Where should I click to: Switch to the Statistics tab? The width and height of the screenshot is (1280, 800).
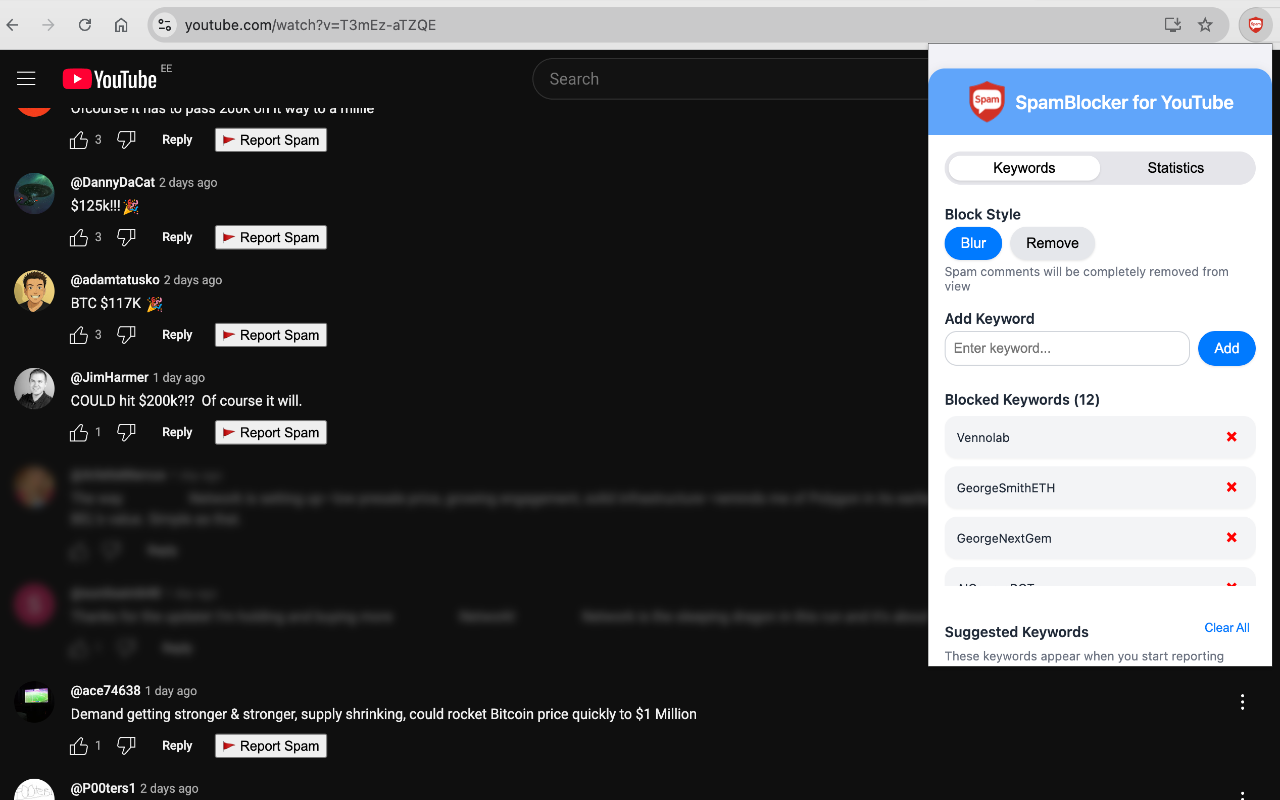point(1176,168)
